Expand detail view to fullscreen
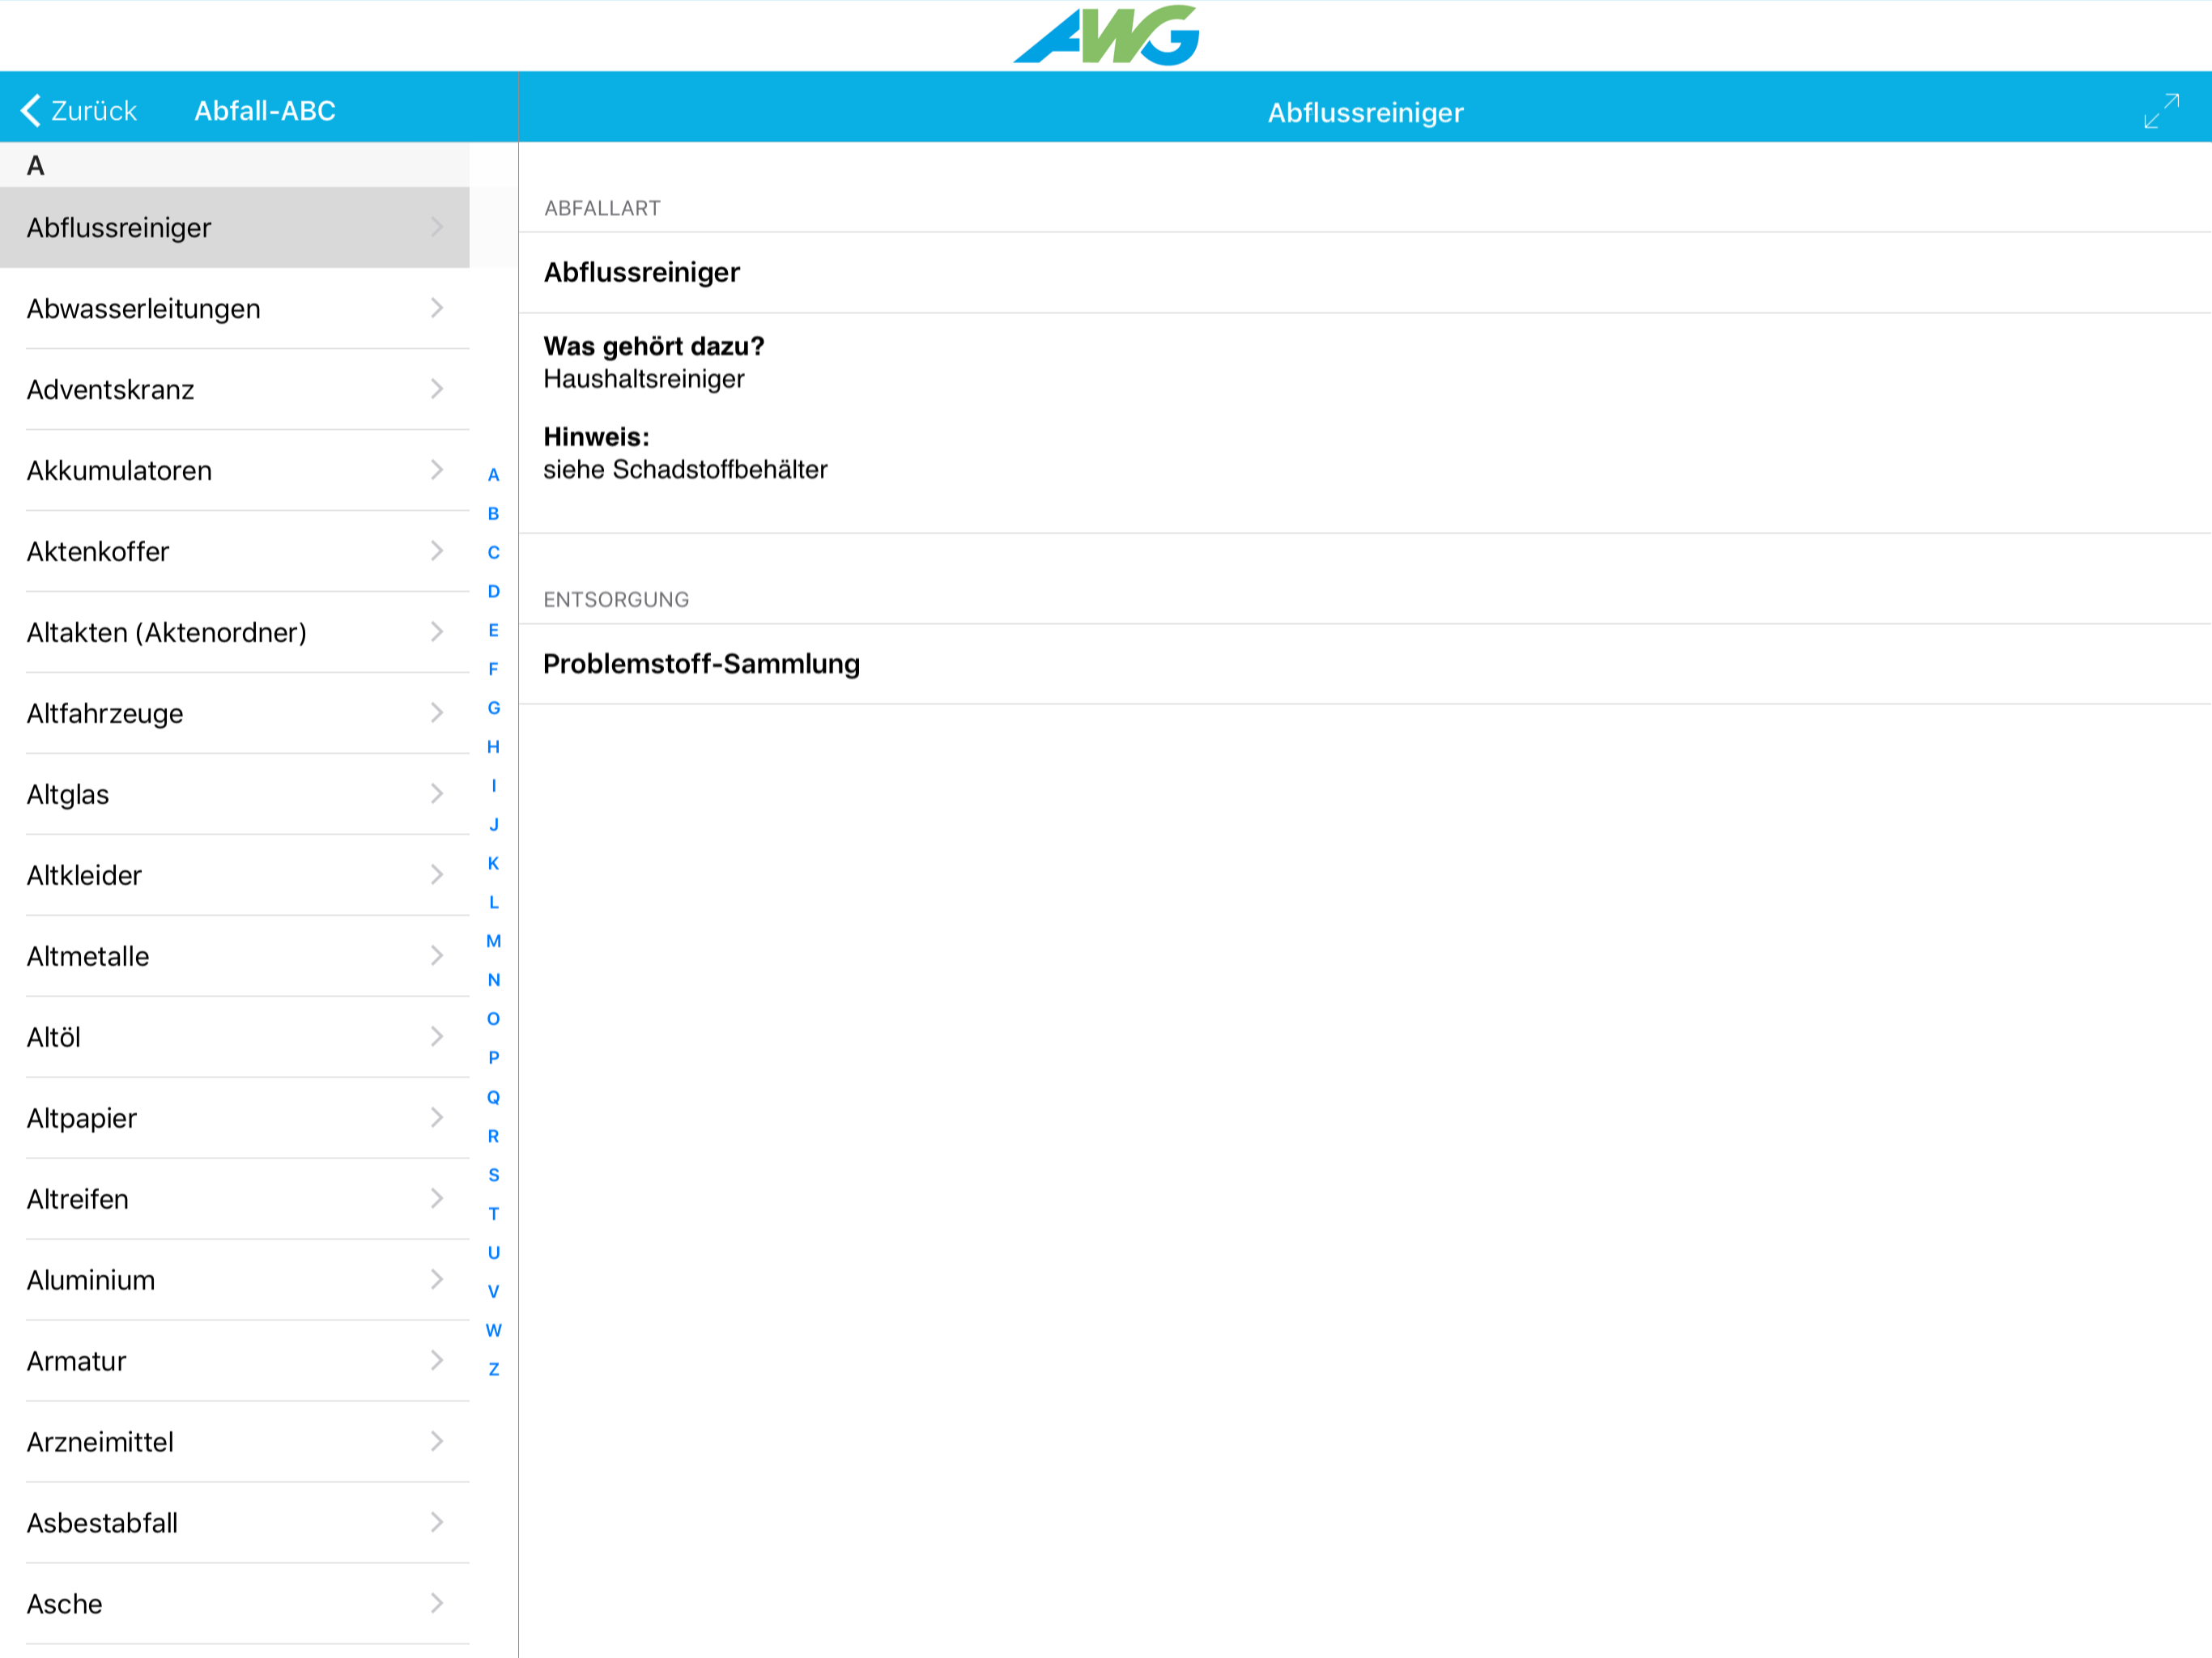Viewport: 2212px width, 1658px height. (2161, 111)
